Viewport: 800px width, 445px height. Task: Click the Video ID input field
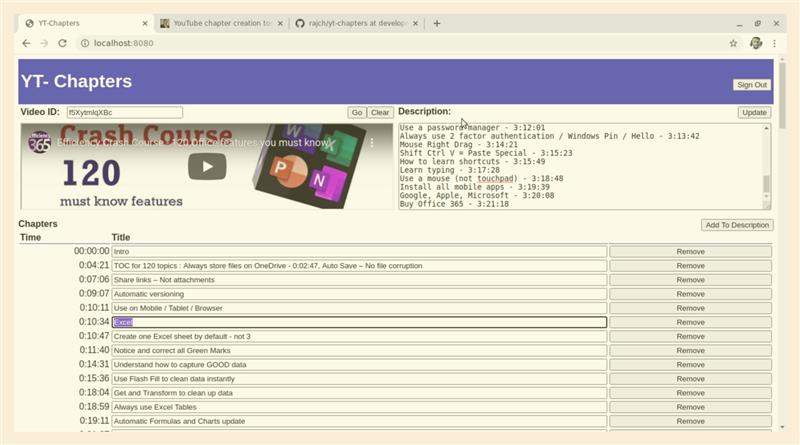click(x=124, y=113)
